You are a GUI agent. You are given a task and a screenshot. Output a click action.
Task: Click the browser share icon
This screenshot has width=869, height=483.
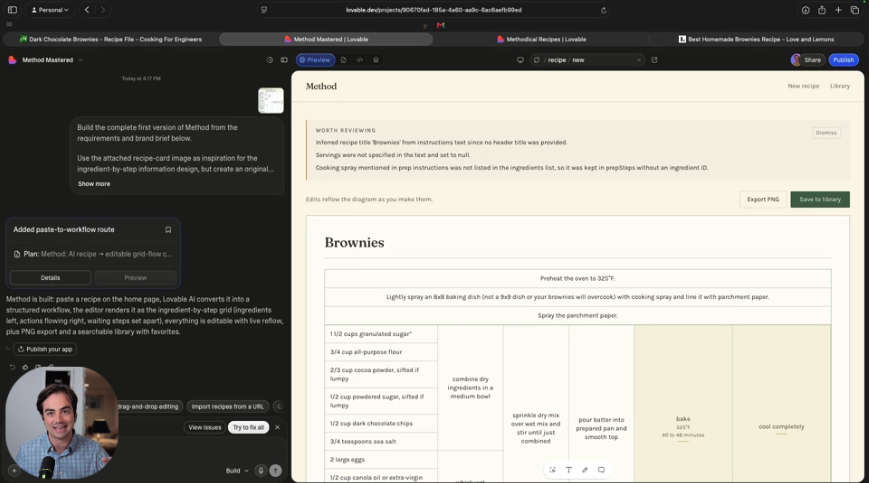point(822,10)
